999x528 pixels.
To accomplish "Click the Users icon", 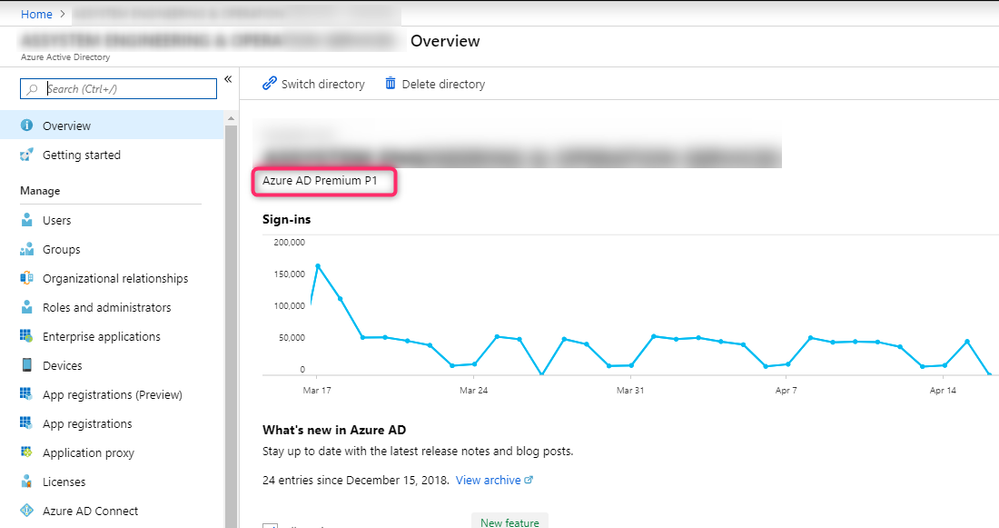I will [x=27, y=220].
